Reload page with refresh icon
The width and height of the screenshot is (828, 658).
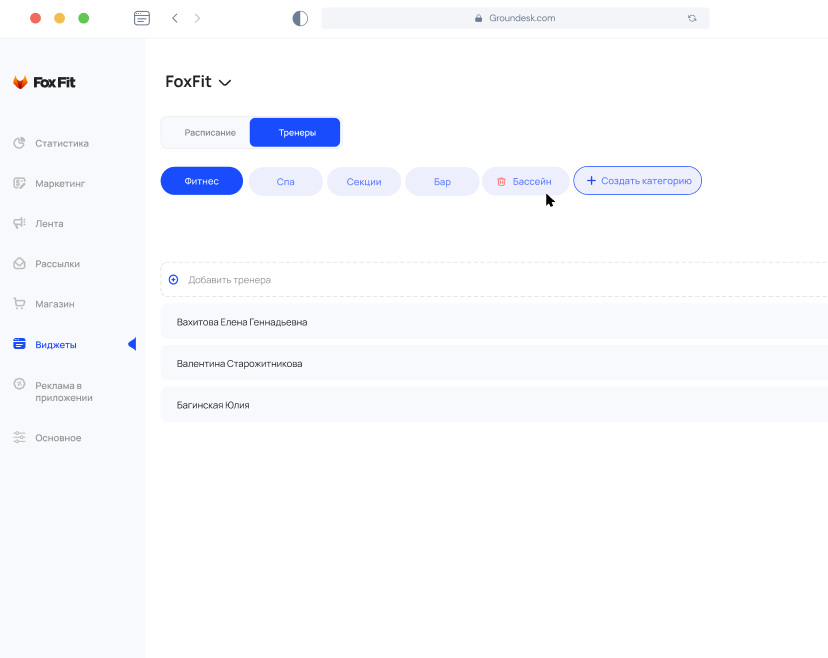[692, 18]
